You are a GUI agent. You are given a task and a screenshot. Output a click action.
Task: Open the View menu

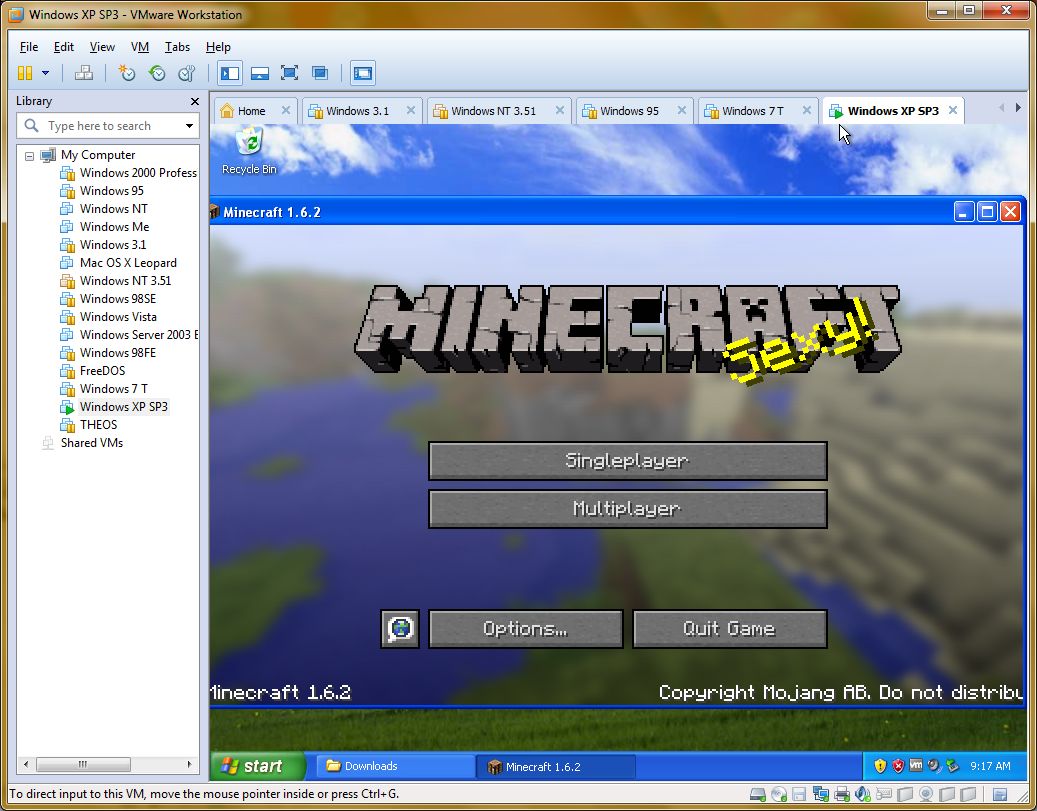(102, 47)
